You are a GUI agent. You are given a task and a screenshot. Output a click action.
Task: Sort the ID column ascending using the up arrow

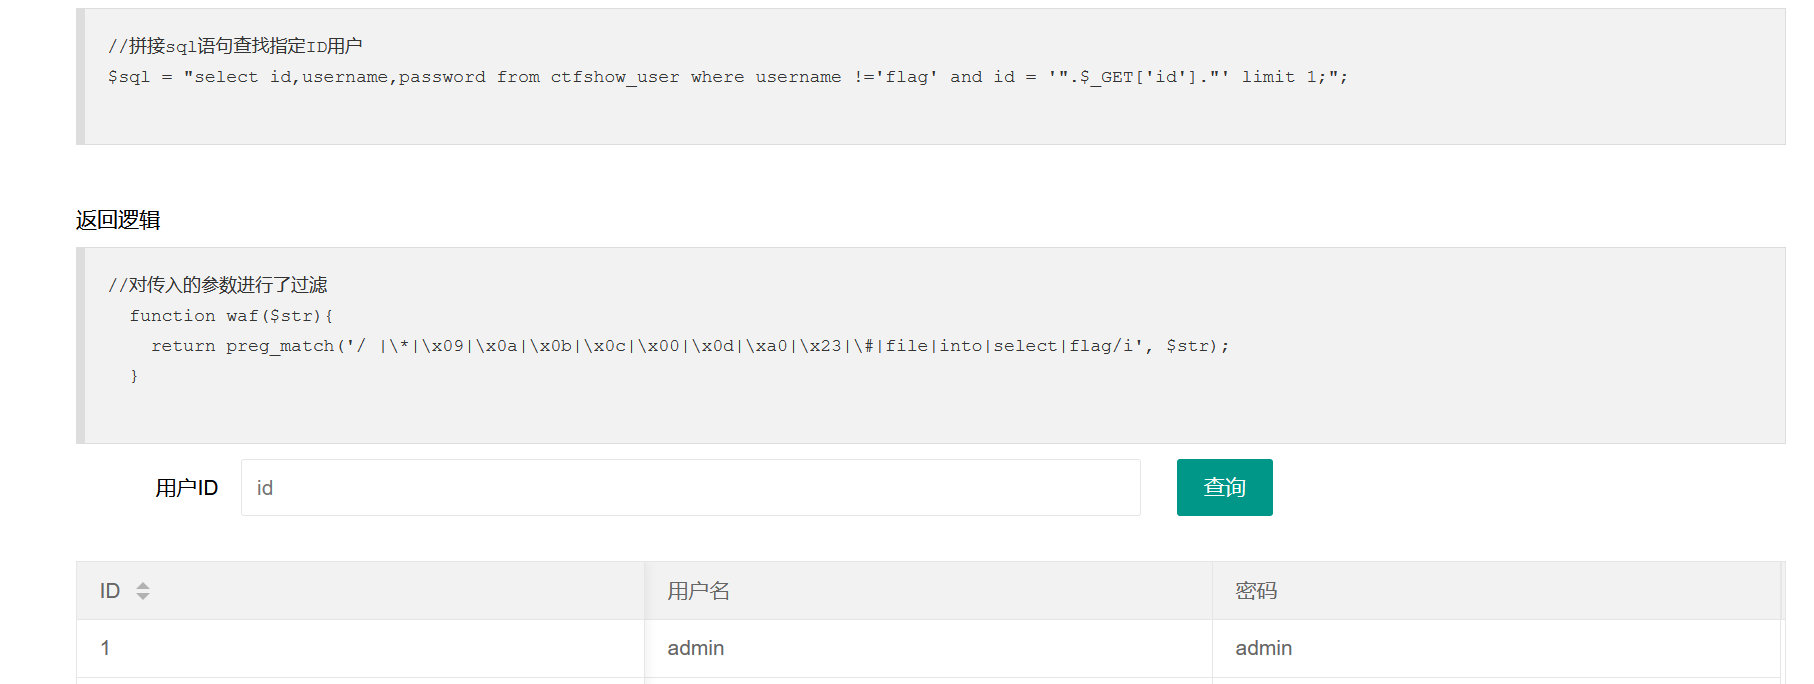pos(143,586)
